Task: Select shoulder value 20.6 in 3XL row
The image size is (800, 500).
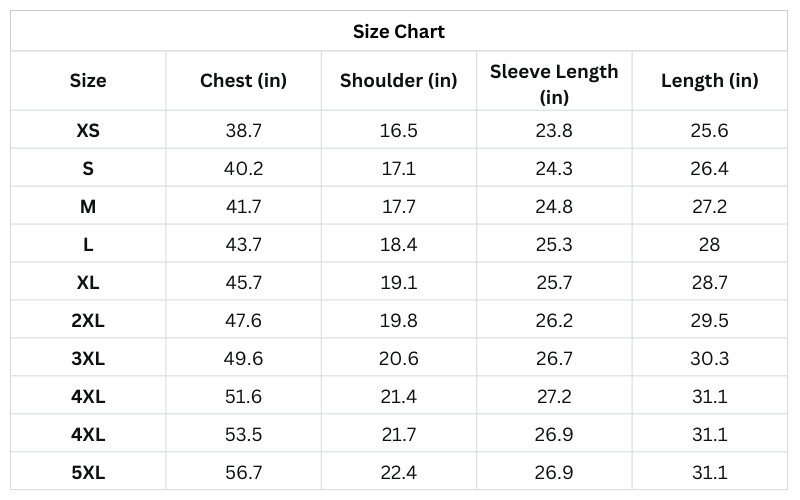Action: coord(398,358)
